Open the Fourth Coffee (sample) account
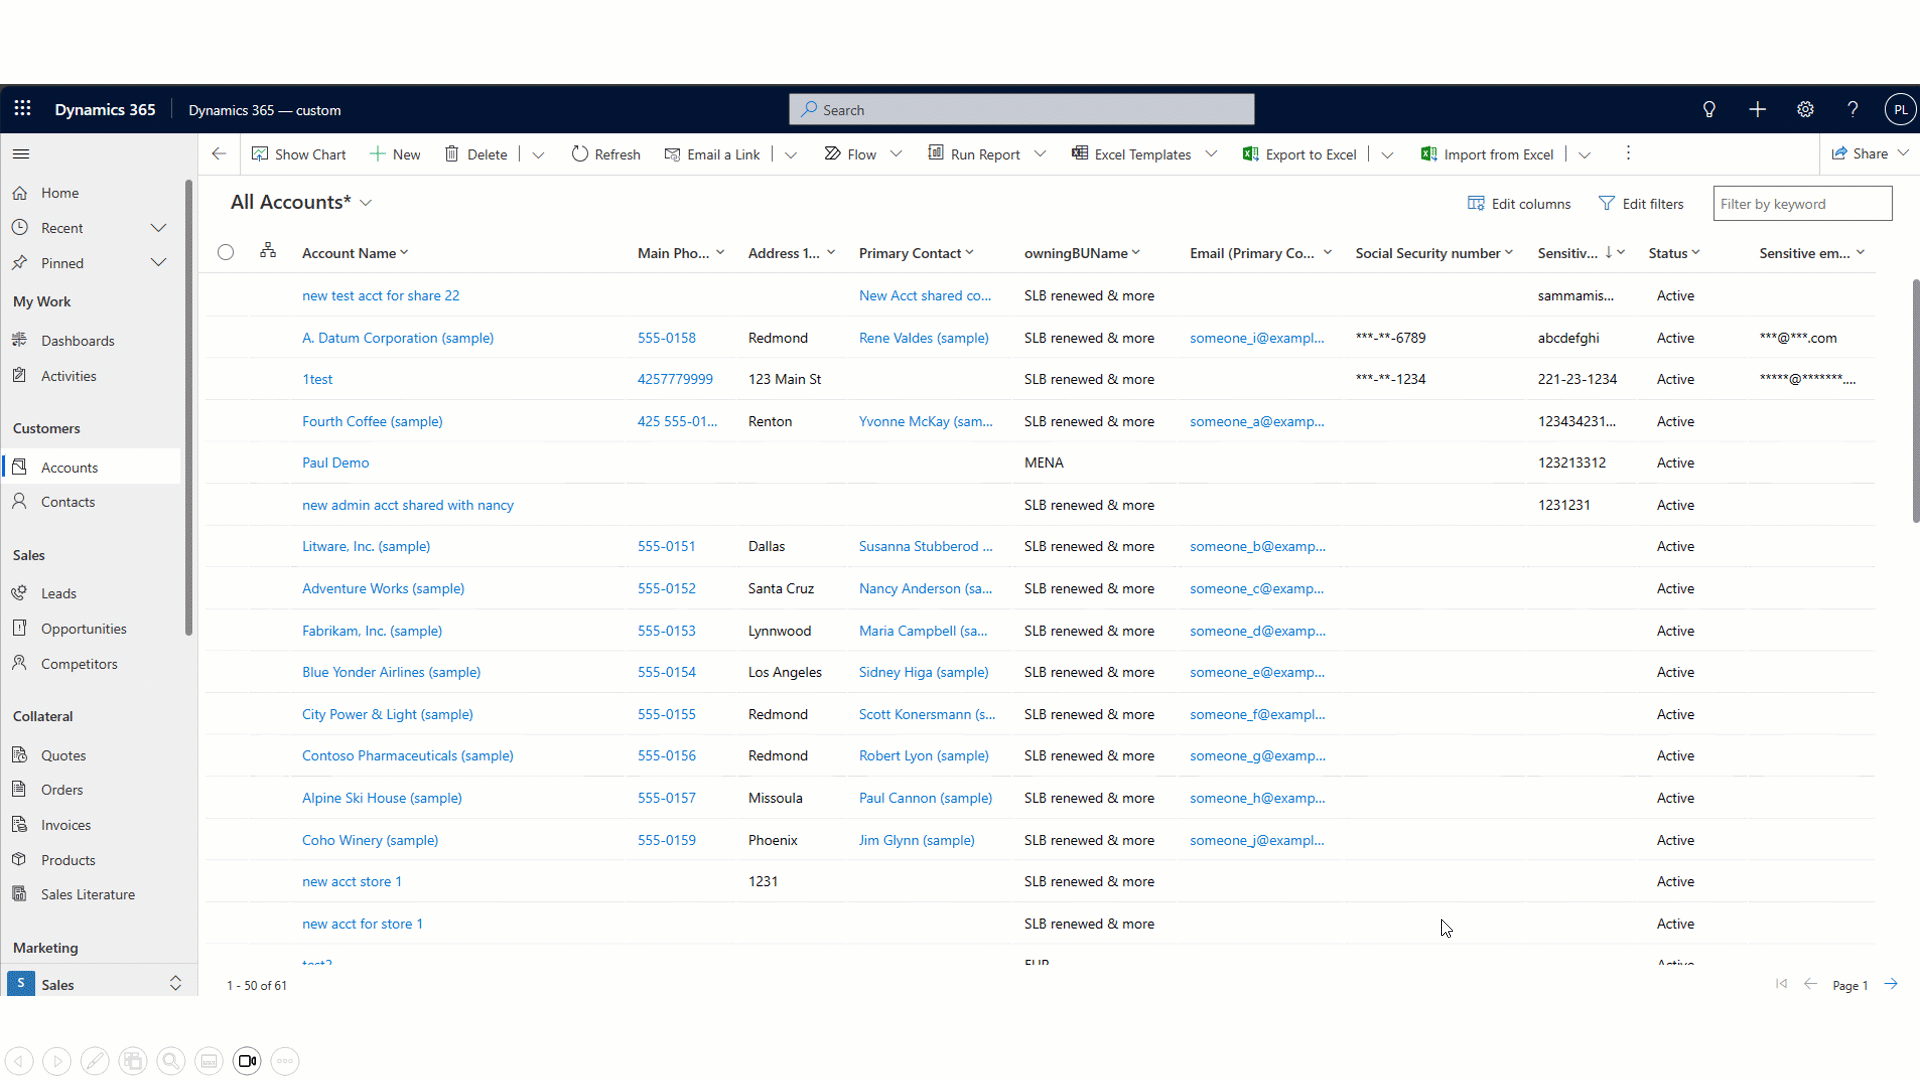The image size is (1920, 1080). click(372, 421)
